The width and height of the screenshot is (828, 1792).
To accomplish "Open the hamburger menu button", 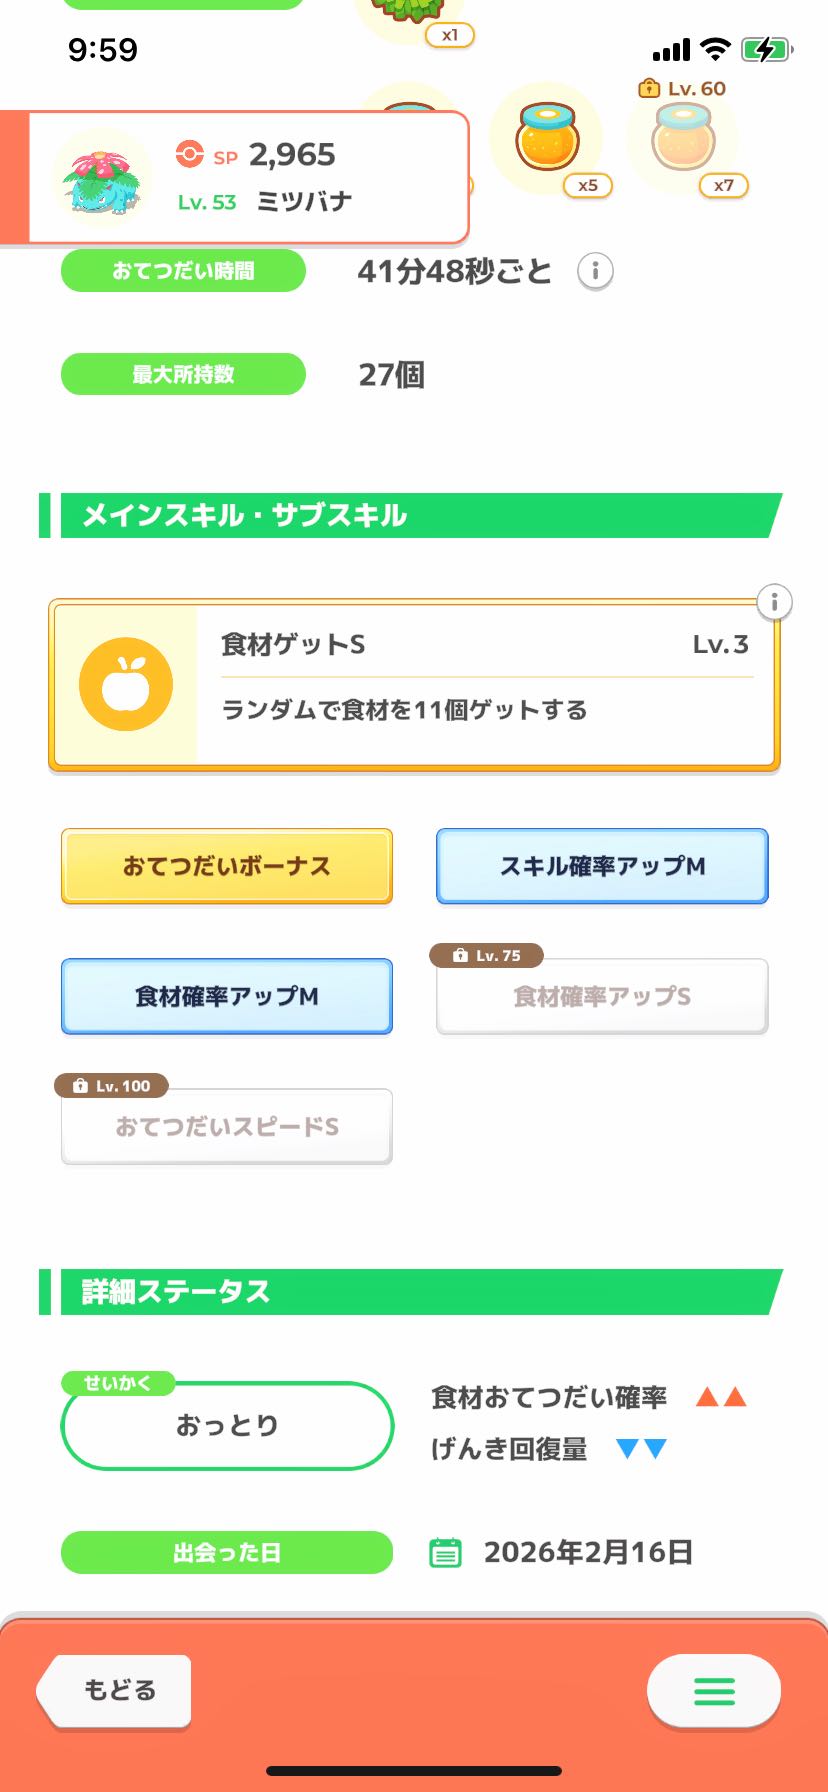I will click(713, 1691).
